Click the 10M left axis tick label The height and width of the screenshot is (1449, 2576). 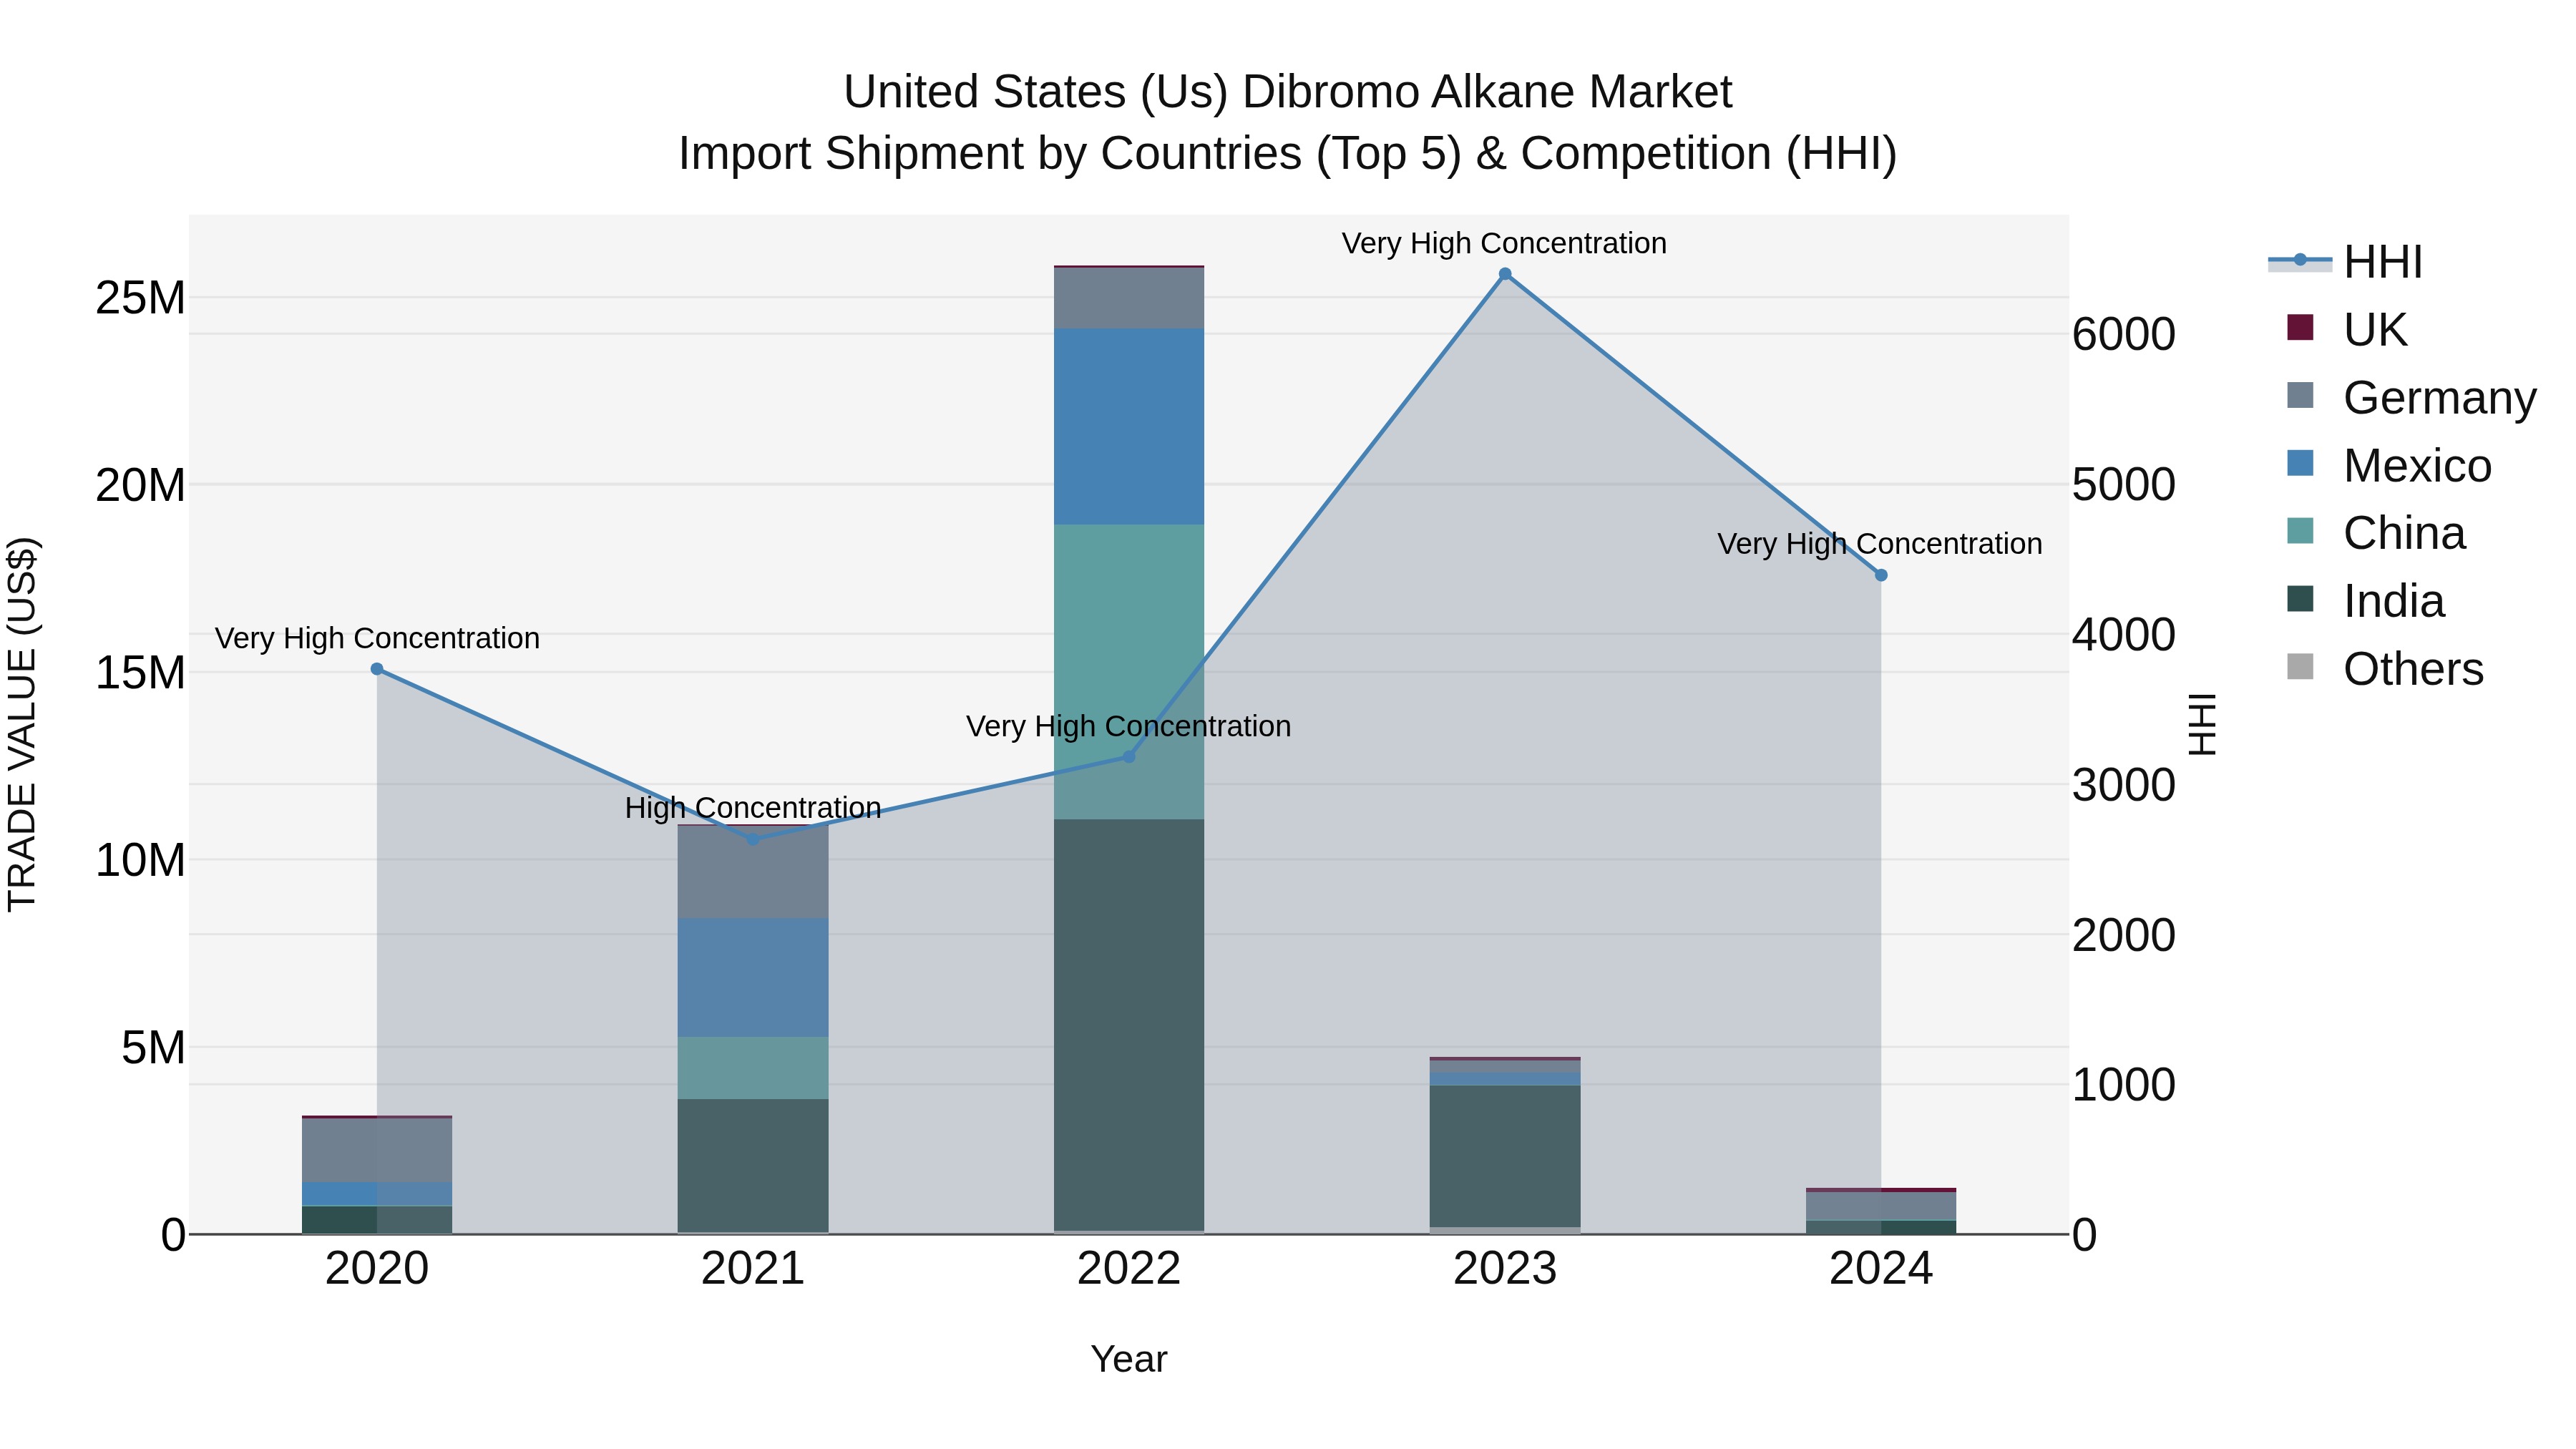140,860
